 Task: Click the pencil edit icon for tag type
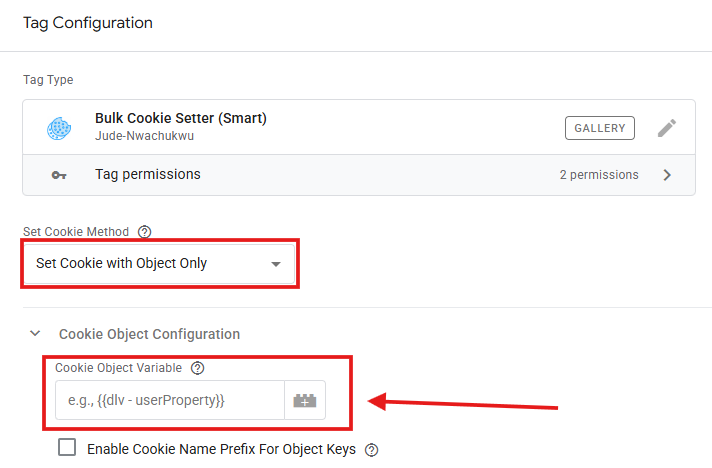667,128
